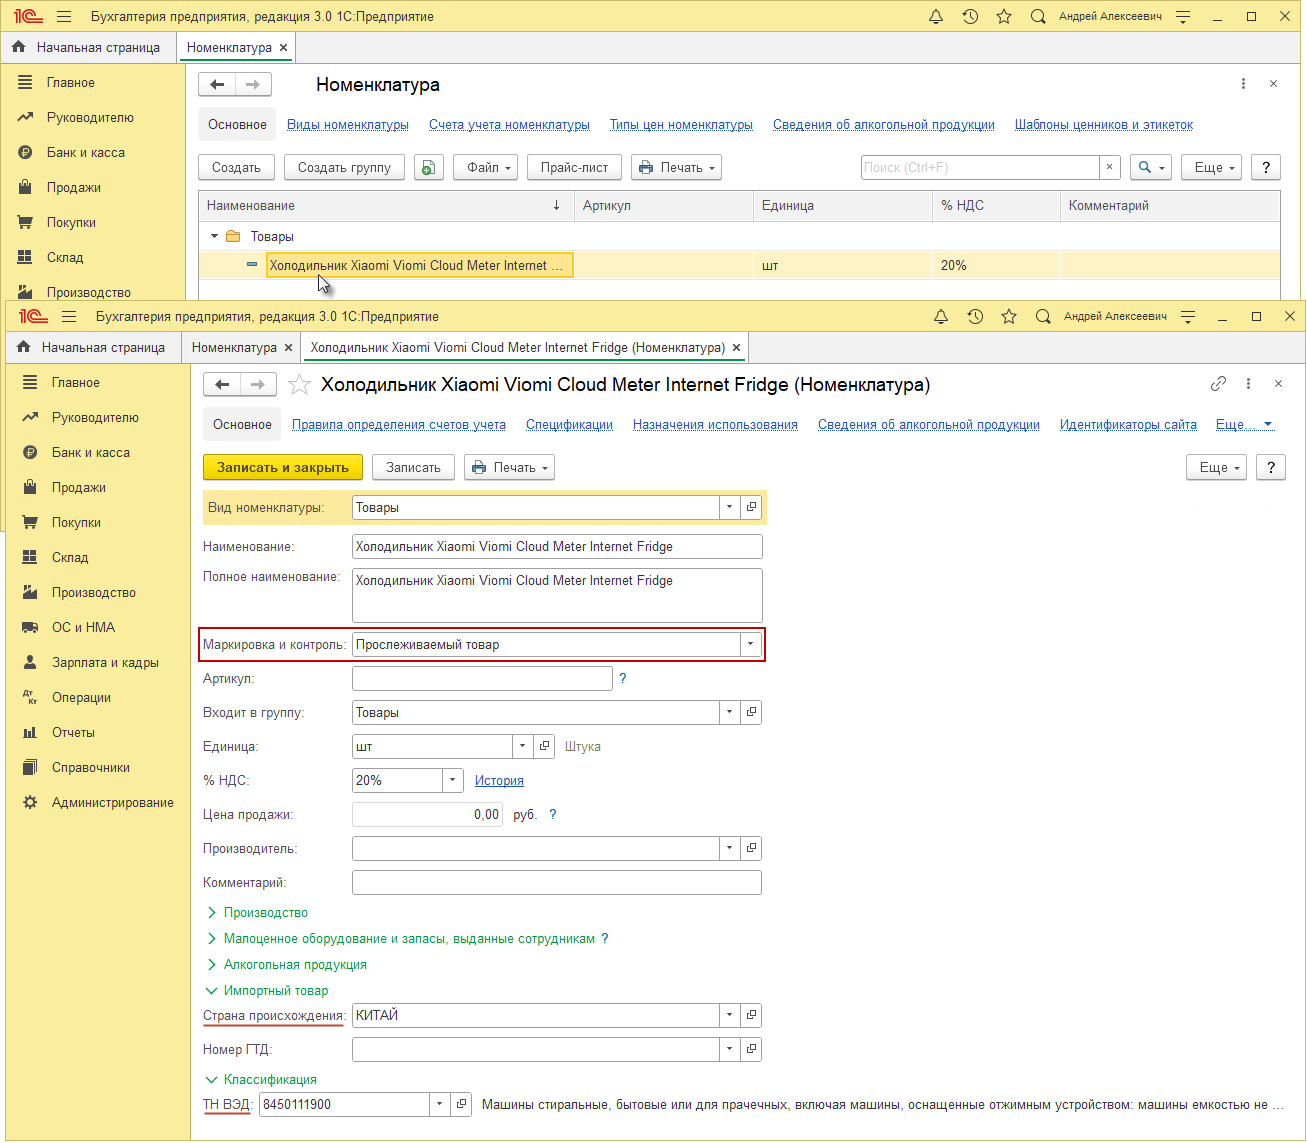Open history clock icon in lower window
This screenshot has width=1307, height=1143.
(975, 317)
